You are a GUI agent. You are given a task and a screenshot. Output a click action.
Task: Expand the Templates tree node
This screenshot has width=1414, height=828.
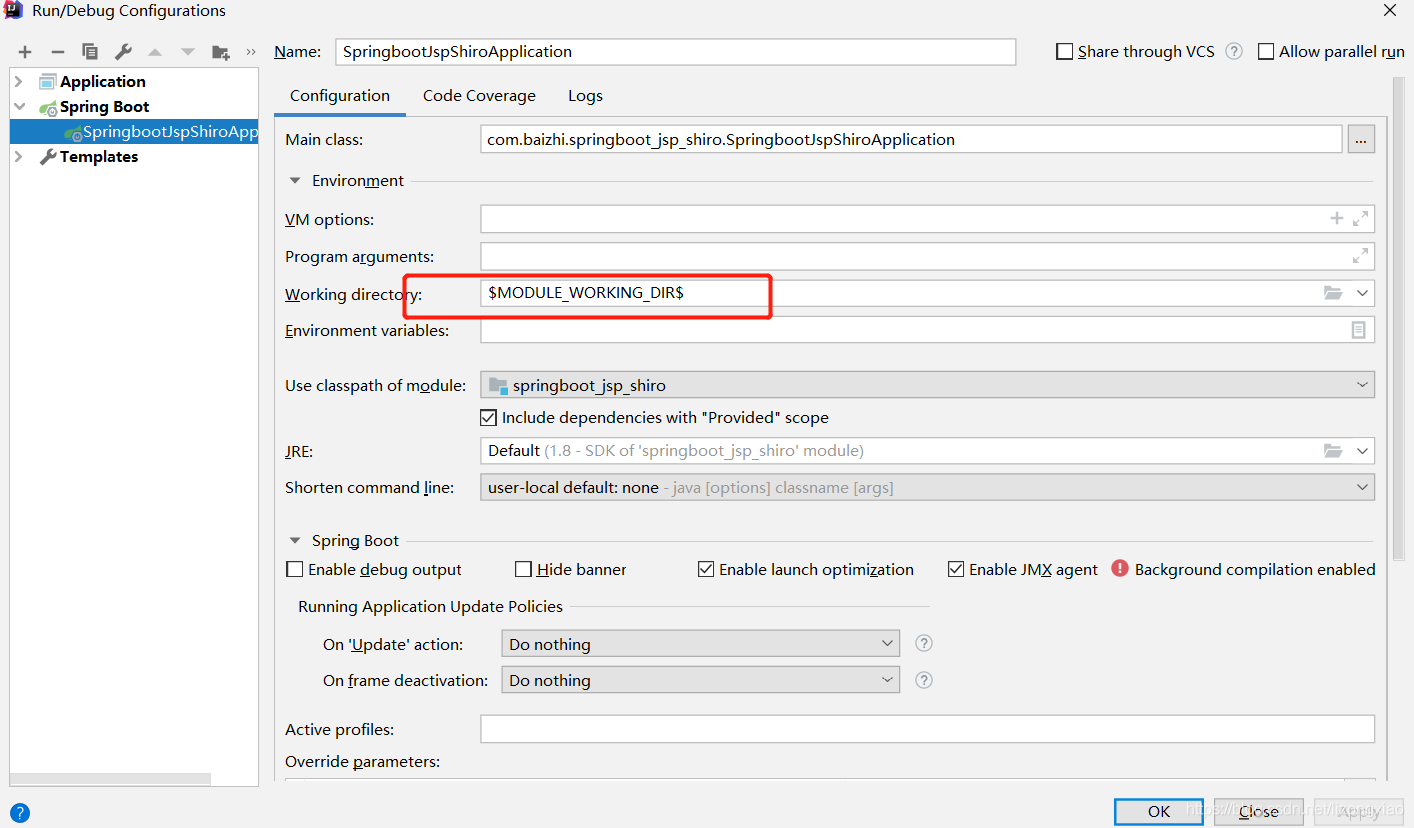coord(19,157)
